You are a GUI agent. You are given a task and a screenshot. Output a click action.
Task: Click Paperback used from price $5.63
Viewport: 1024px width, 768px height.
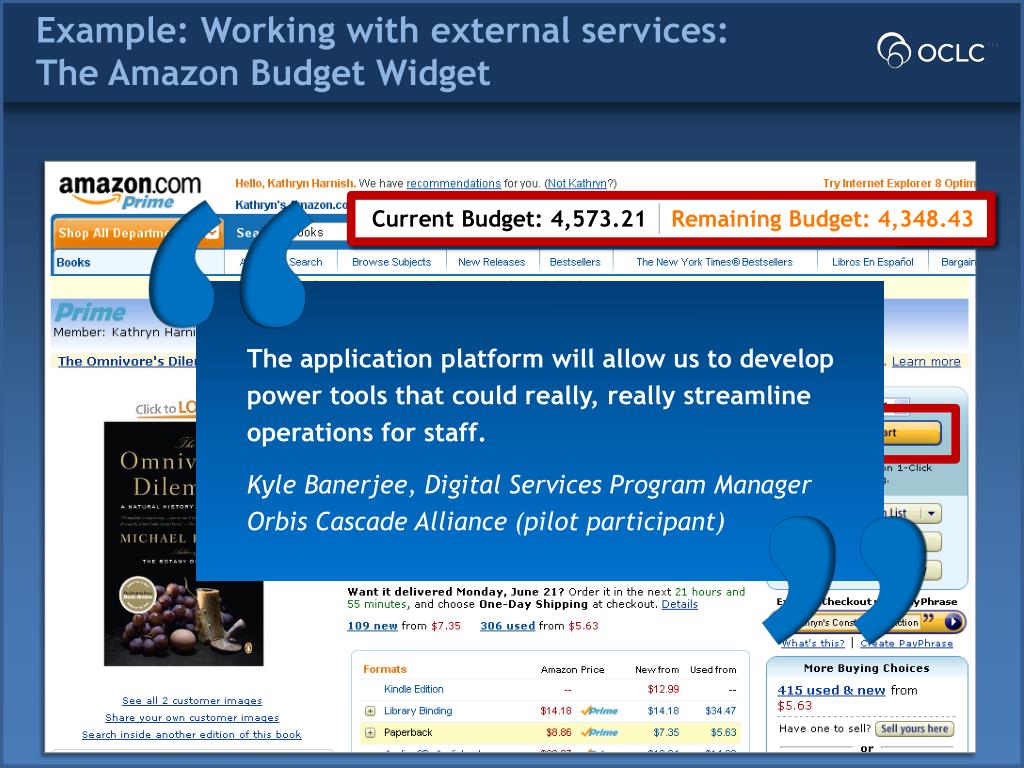(723, 732)
